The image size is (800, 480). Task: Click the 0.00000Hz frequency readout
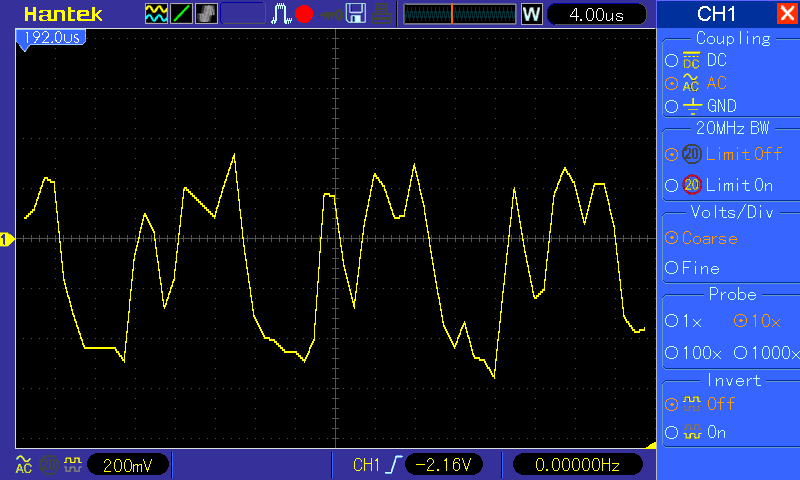click(577, 465)
